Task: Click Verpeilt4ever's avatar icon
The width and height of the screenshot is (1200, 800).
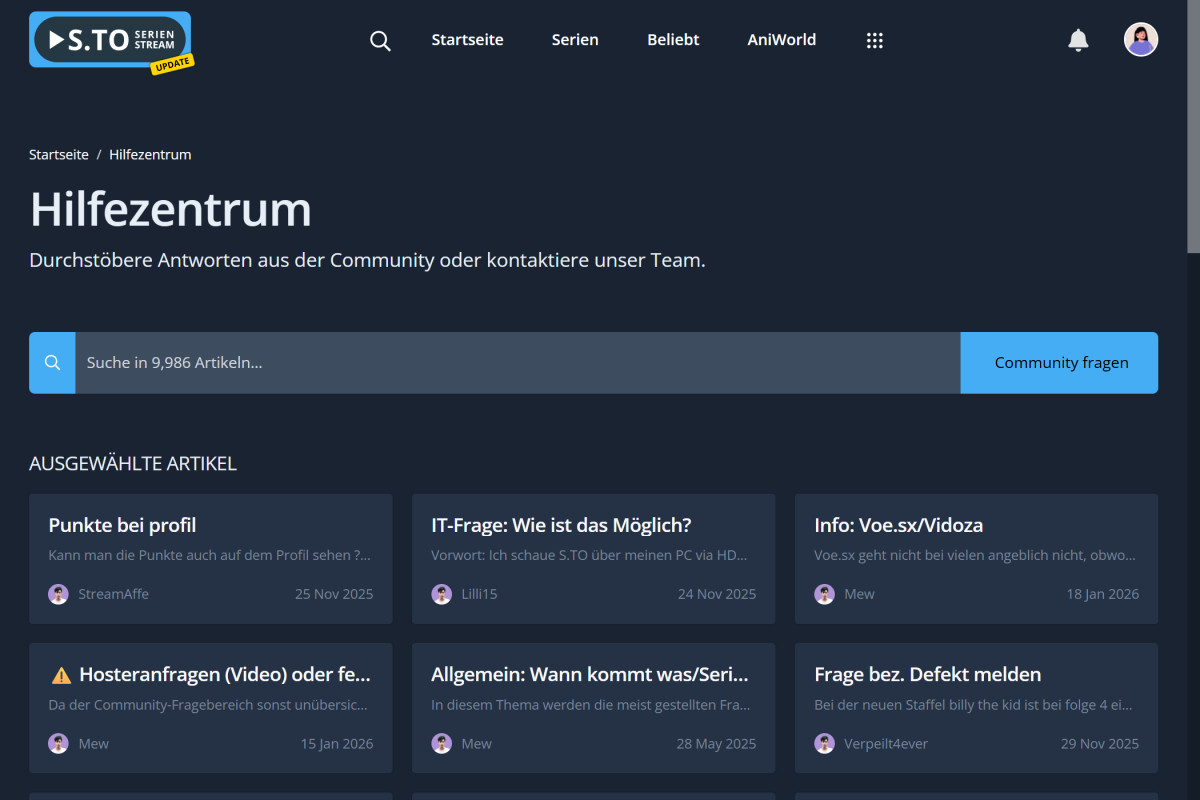Action: coord(824,744)
